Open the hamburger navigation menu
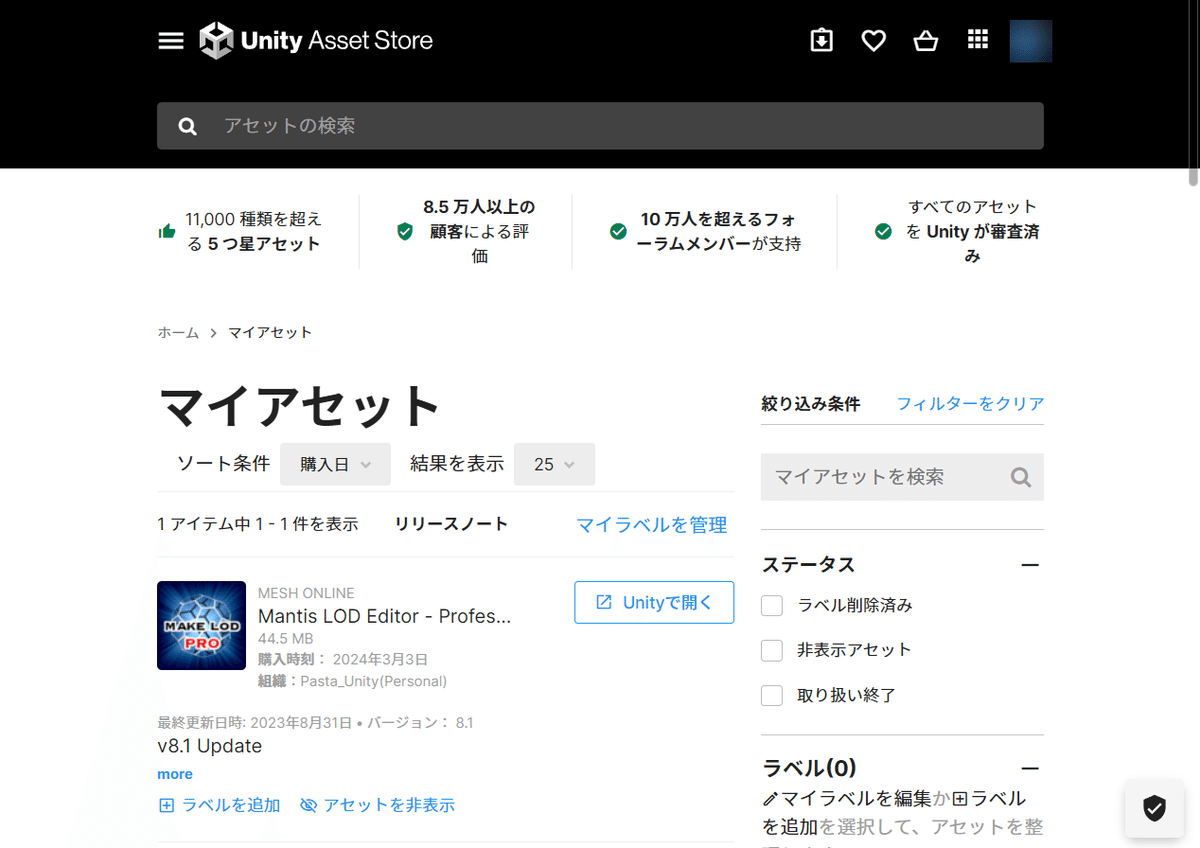Screen dimensions: 1200x848 (x=170, y=40)
